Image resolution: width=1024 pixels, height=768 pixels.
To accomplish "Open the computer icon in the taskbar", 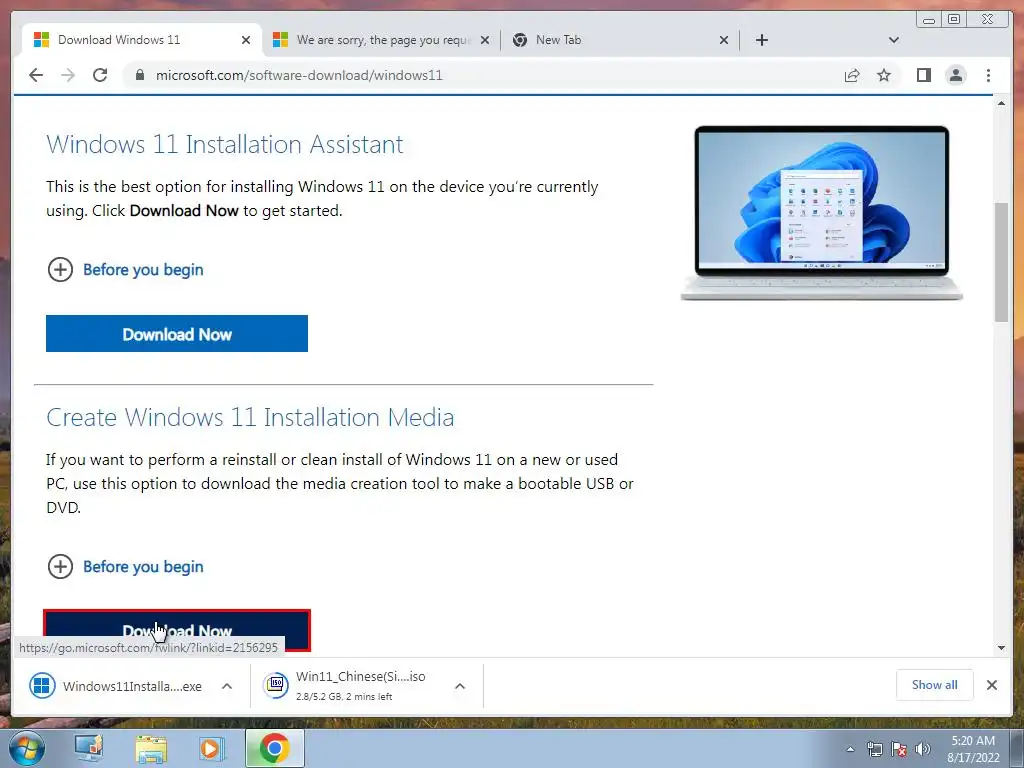I will [89, 748].
